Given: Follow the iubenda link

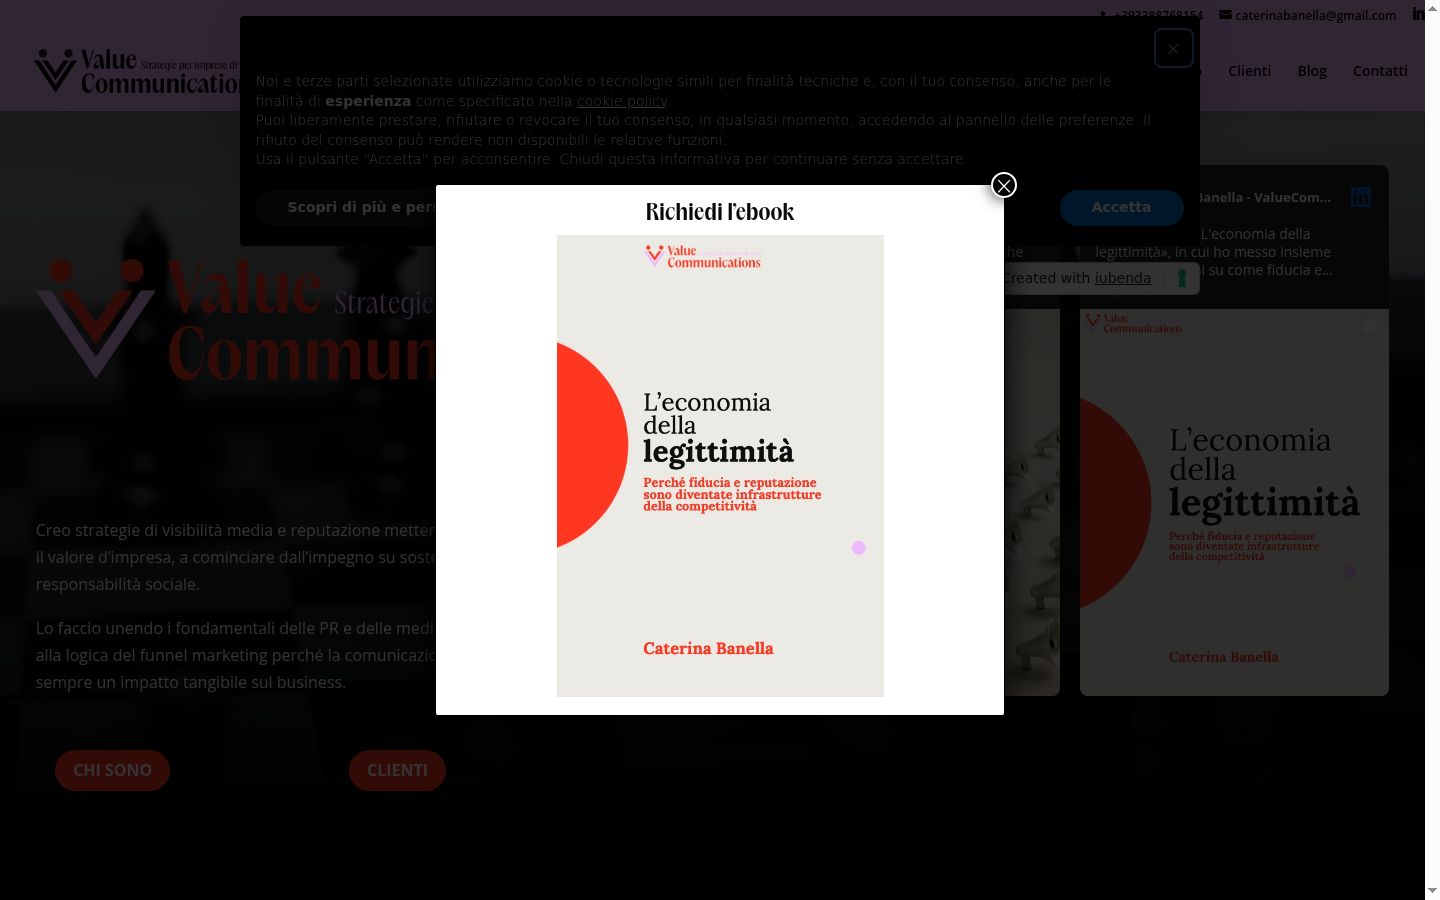Looking at the screenshot, I should coord(1123,278).
